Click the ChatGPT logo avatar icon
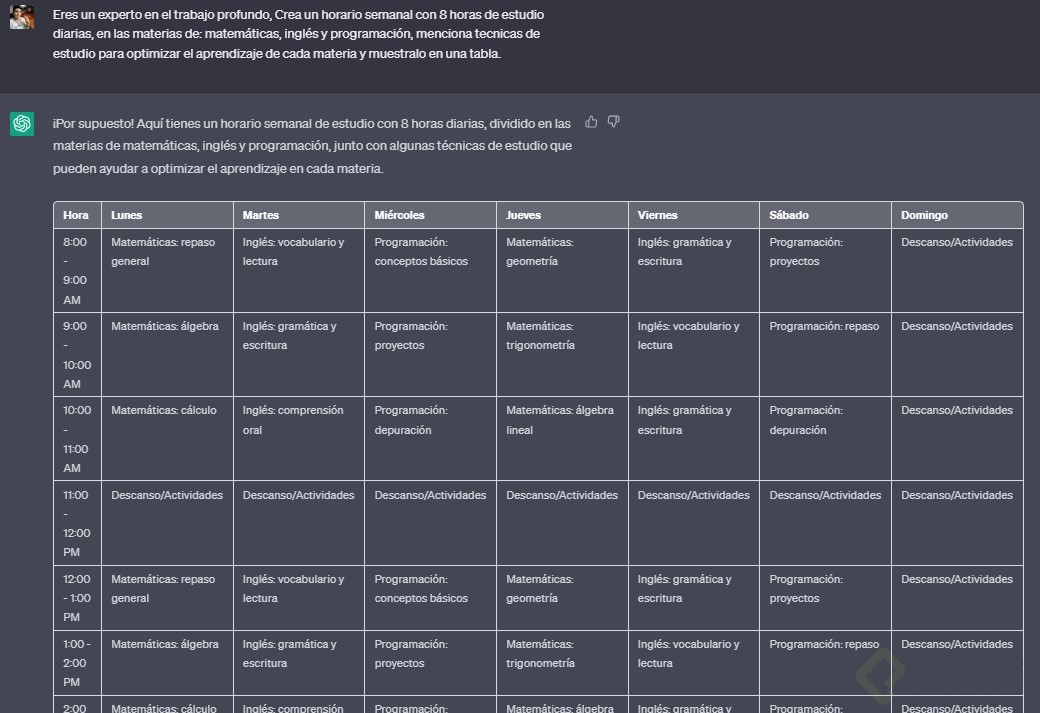Screen dimensions: 1040x713 [22, 123]
